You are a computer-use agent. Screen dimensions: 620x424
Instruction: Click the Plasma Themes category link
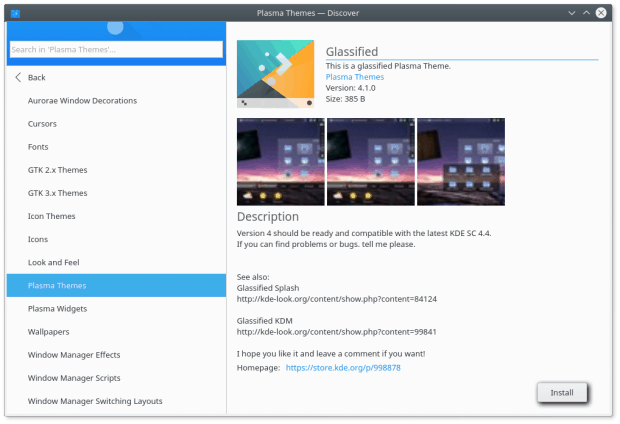(x=354, y=77)
